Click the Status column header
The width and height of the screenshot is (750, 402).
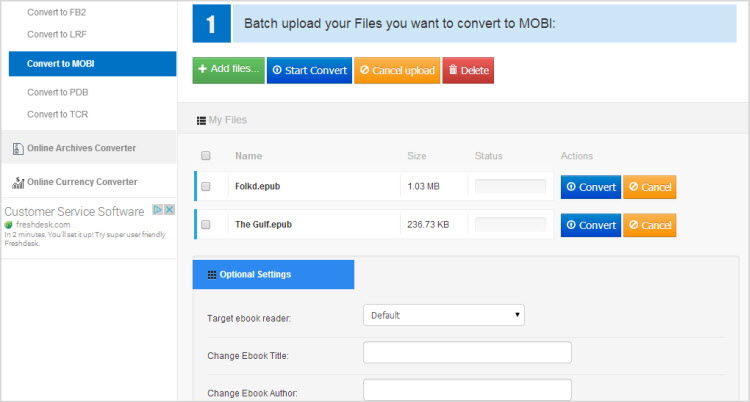(488, 156)
